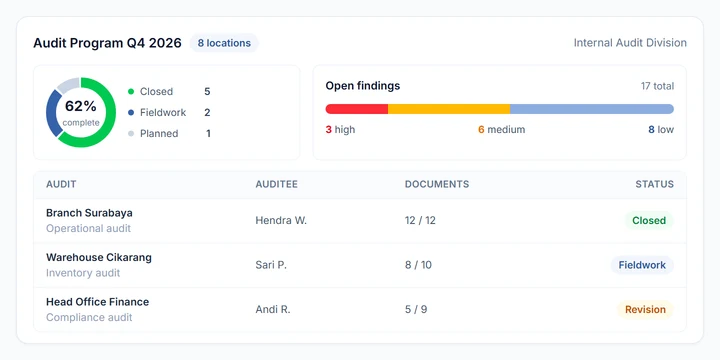Click the green Closed status badge
This screenshot has width=720, height=360.
point(649,220)
